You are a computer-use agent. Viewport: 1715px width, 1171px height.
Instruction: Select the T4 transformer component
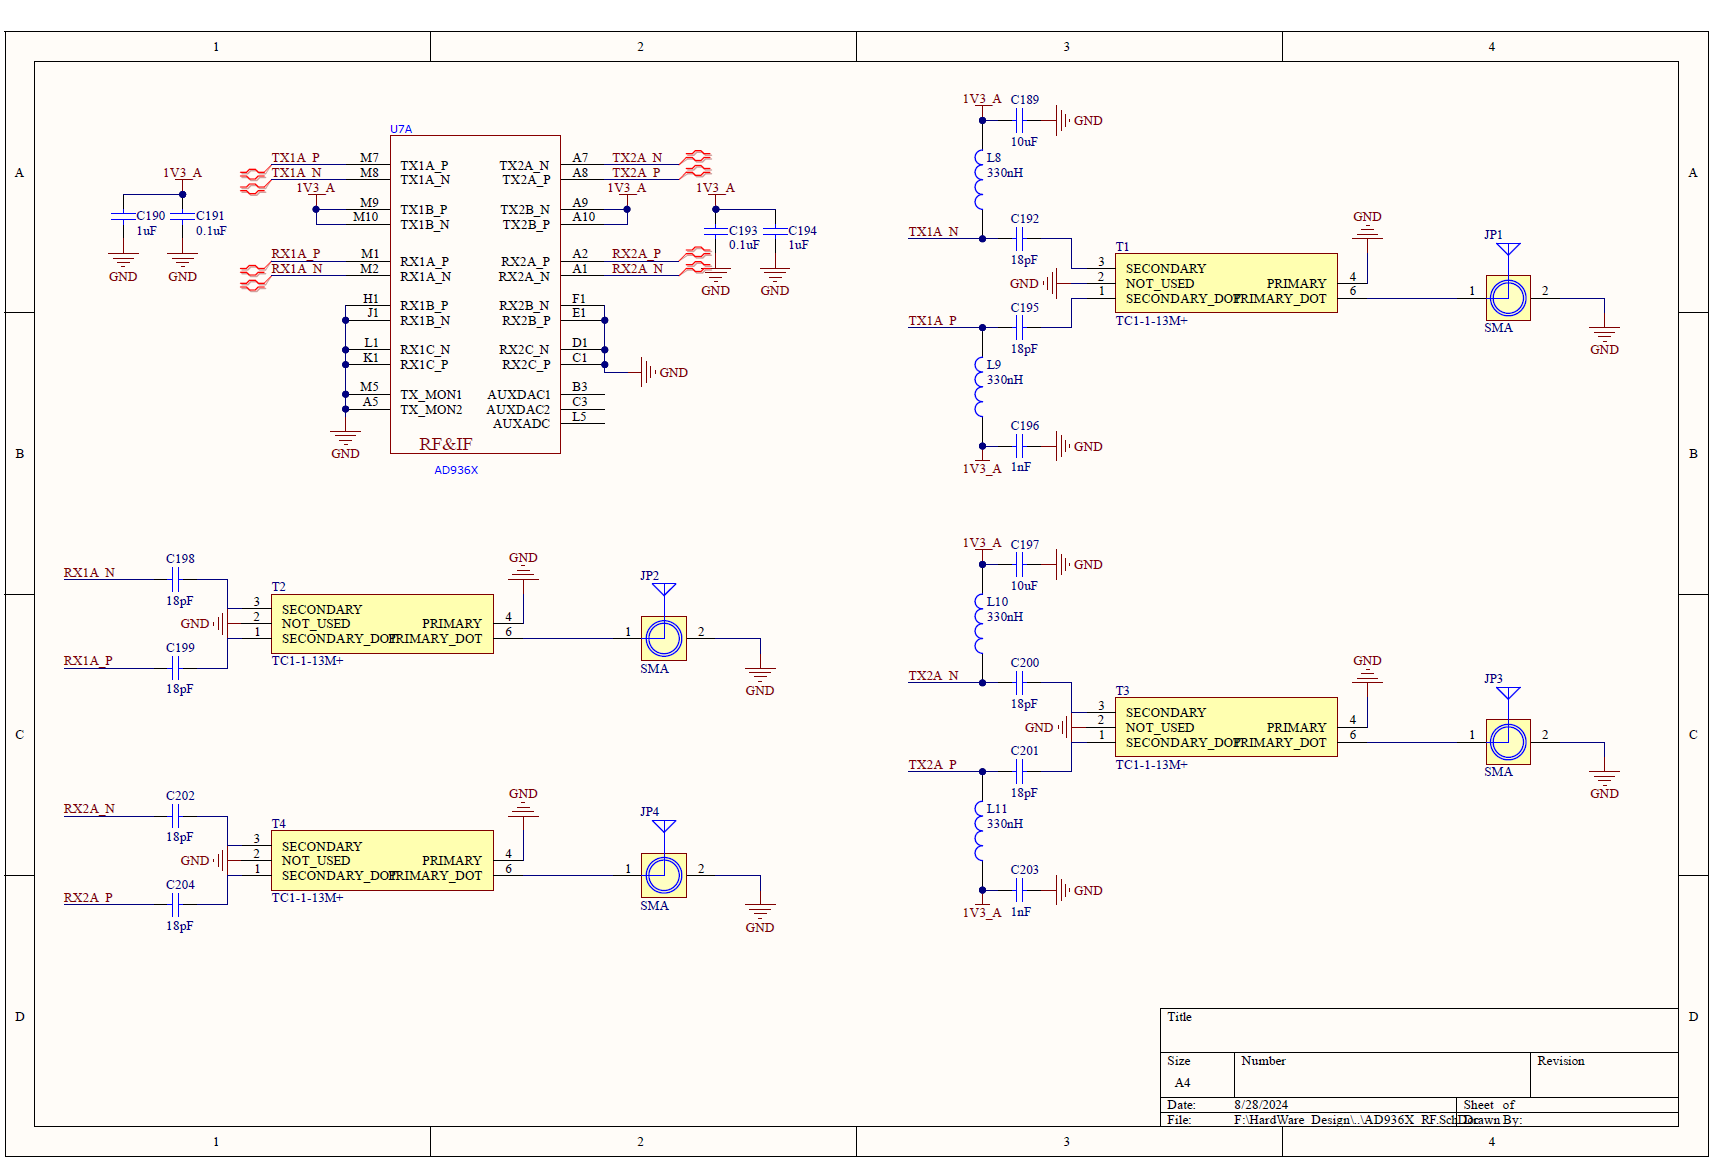pos(382,860)
